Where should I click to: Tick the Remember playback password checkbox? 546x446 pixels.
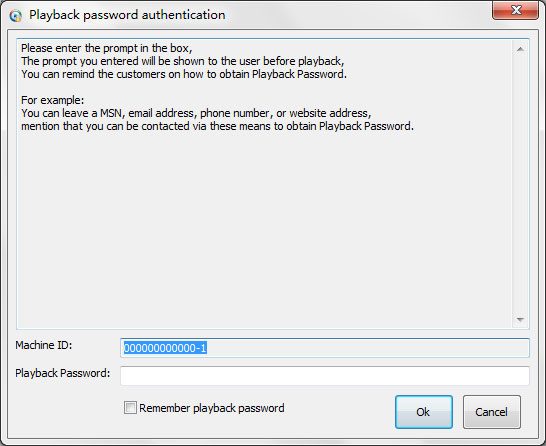[130, 407]
